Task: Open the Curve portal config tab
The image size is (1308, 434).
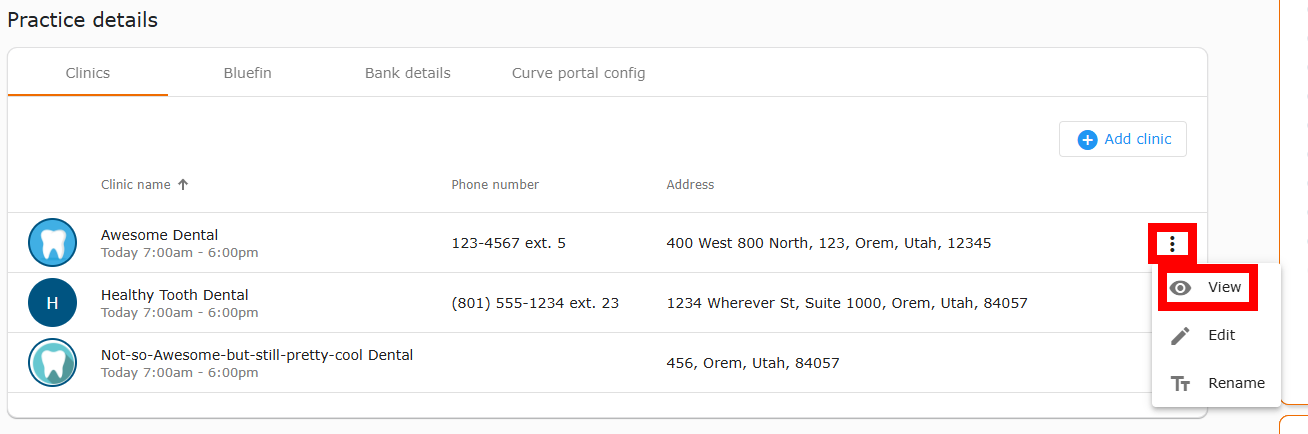Action: [x=579, y=73]
